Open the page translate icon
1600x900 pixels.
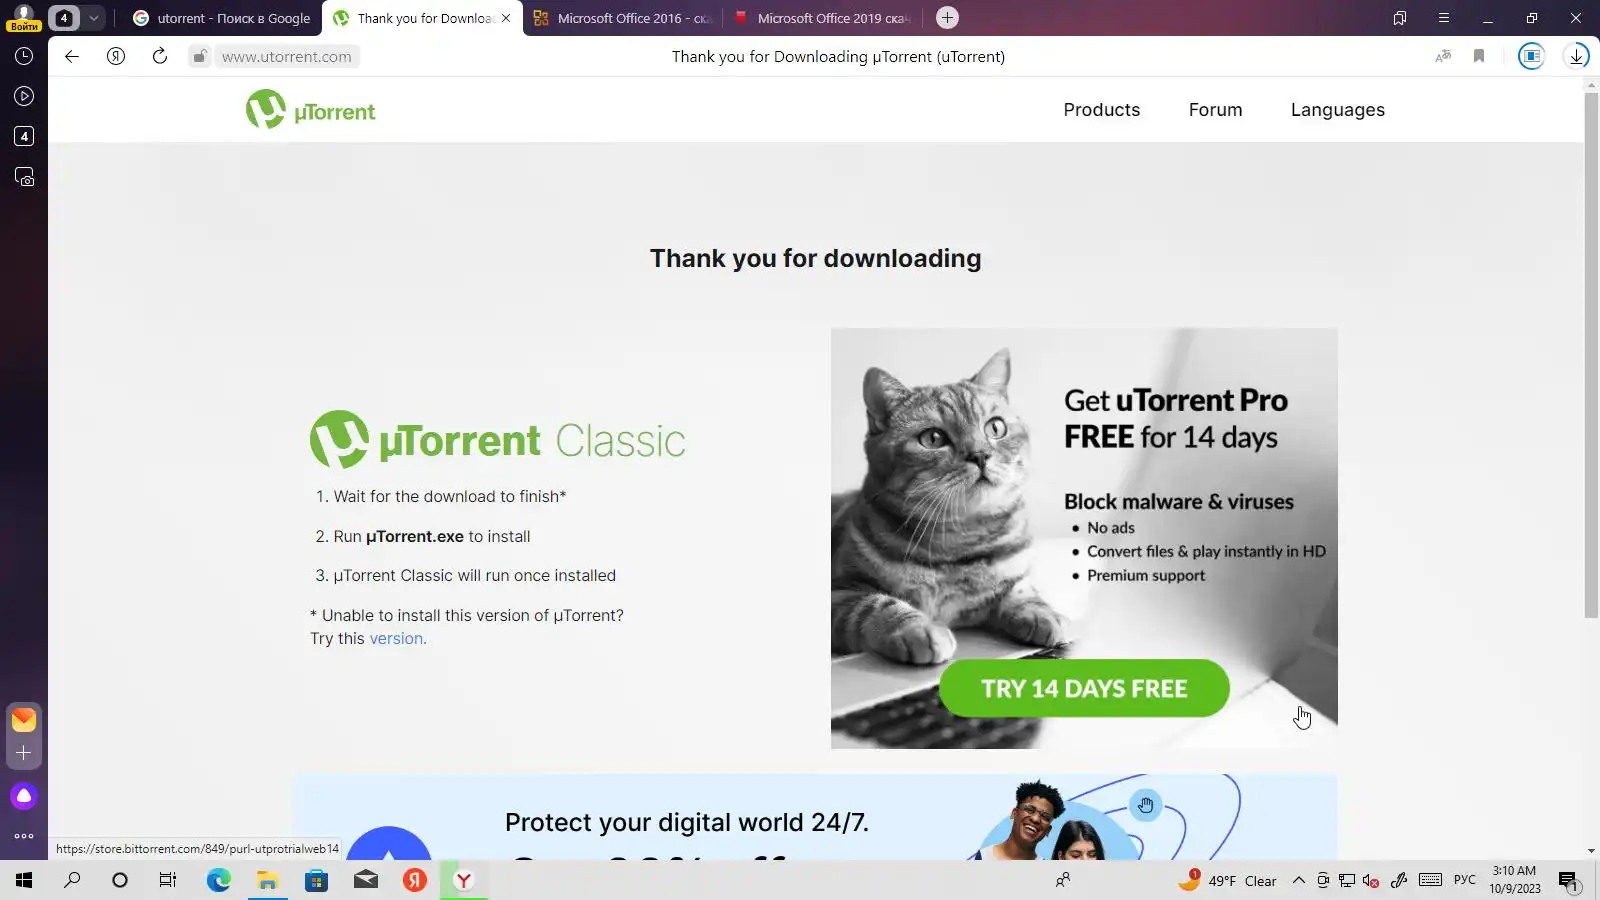pos(1443,56)
